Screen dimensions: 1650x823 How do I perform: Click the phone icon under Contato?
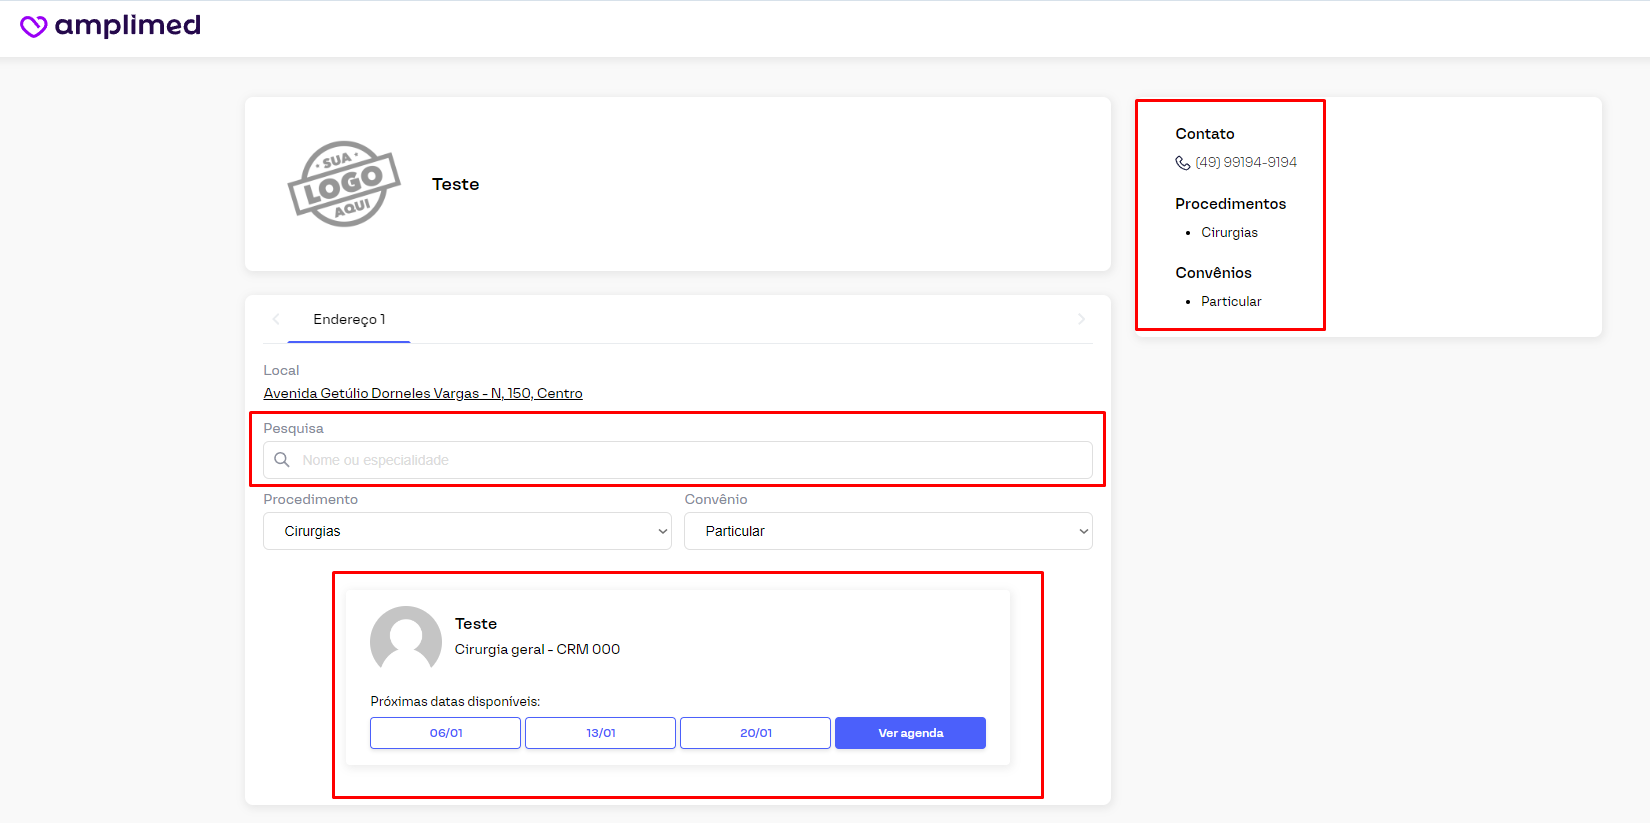pyautogui.click(x=1182, y=163)
